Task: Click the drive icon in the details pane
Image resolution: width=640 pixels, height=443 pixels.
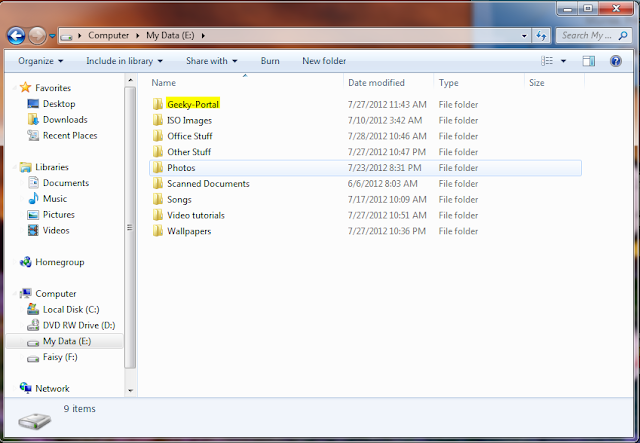Action: click(x=35, y=421)
